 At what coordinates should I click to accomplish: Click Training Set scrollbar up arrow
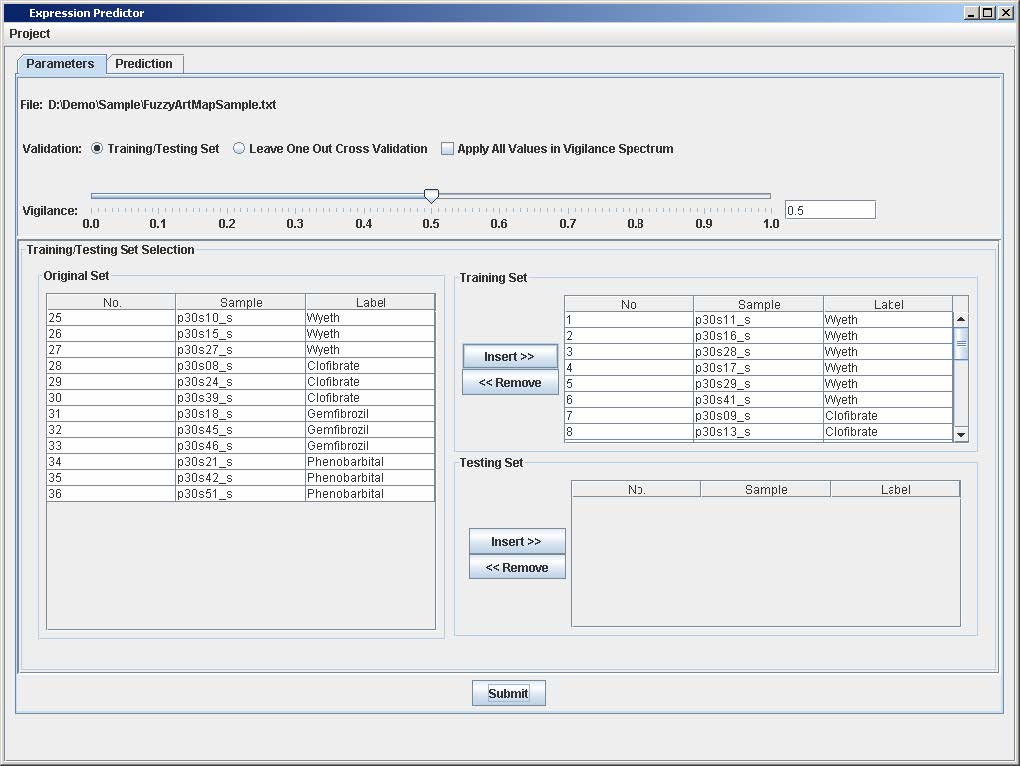[x=961, y=319]
